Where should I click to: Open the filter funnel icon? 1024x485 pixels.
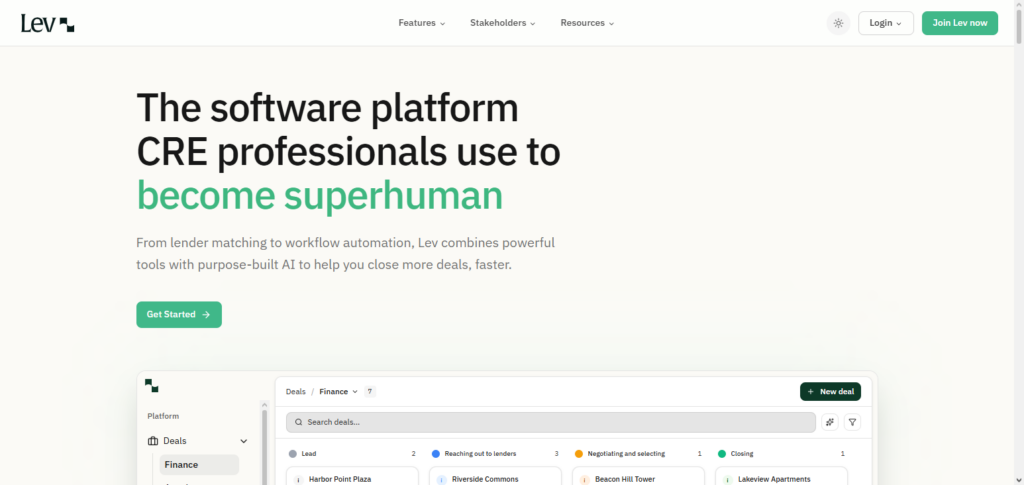point(852,422)
